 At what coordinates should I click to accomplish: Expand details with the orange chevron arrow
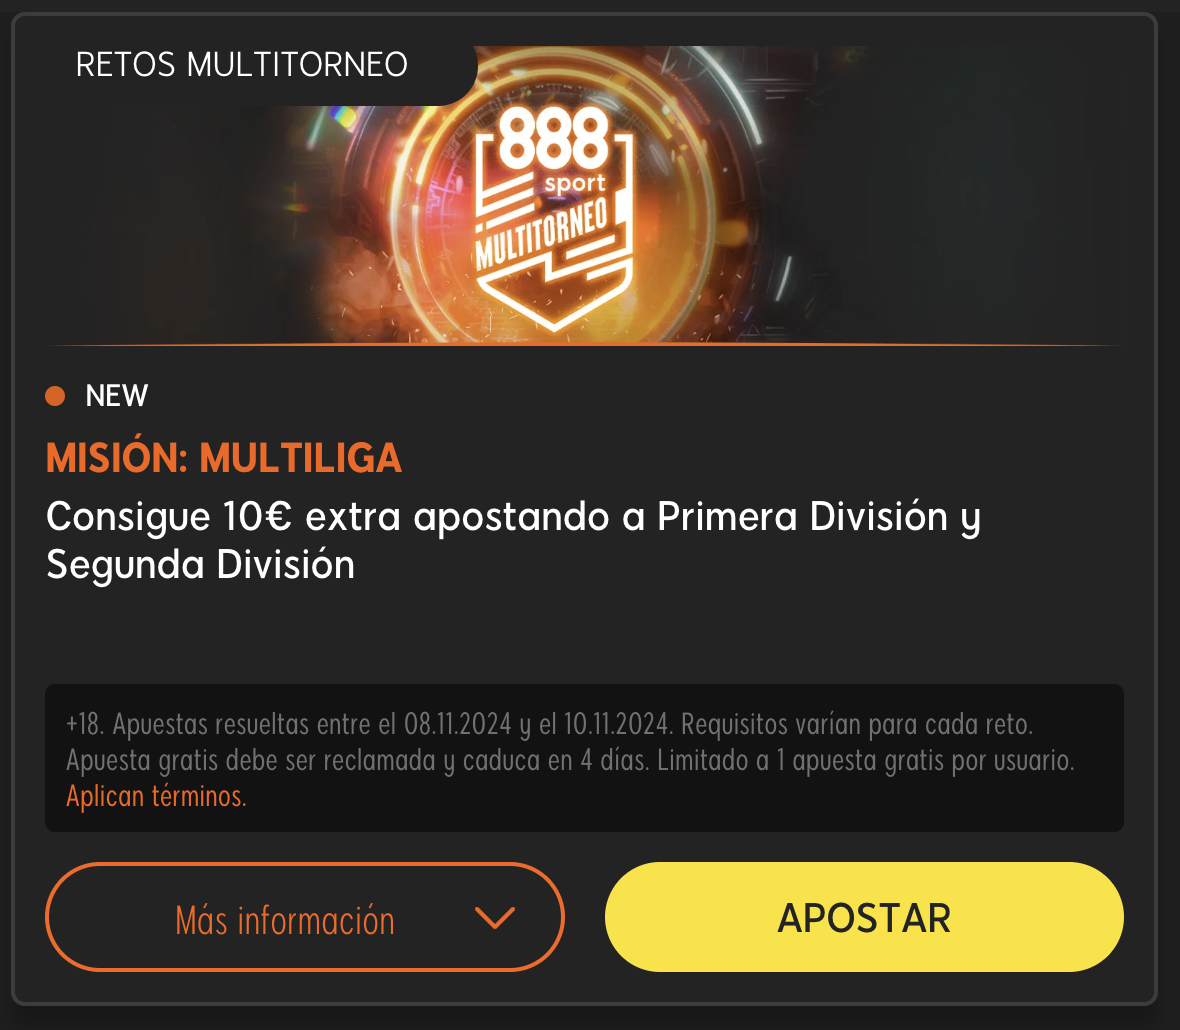[494, 917]
